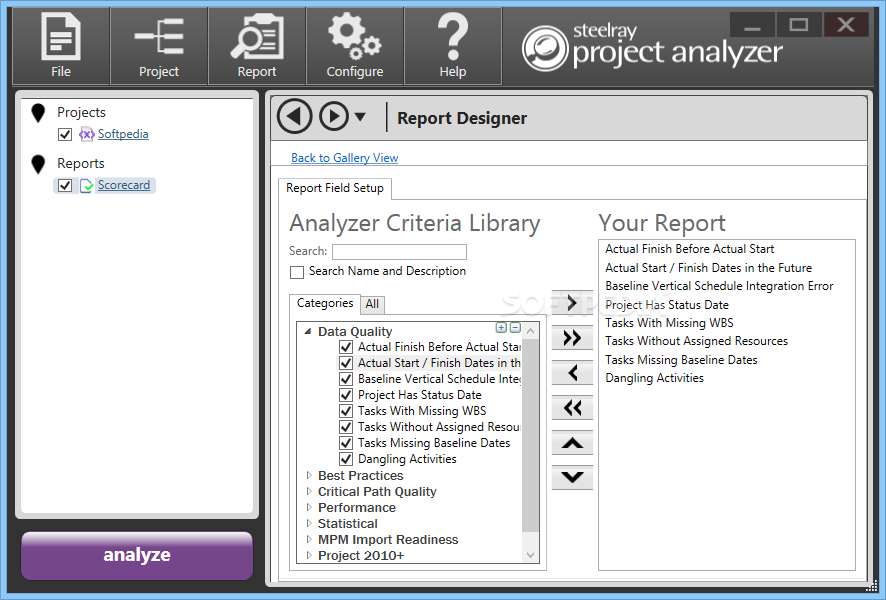Uncheck Actual Finish Before Actual Start criterion

(346, 347)
